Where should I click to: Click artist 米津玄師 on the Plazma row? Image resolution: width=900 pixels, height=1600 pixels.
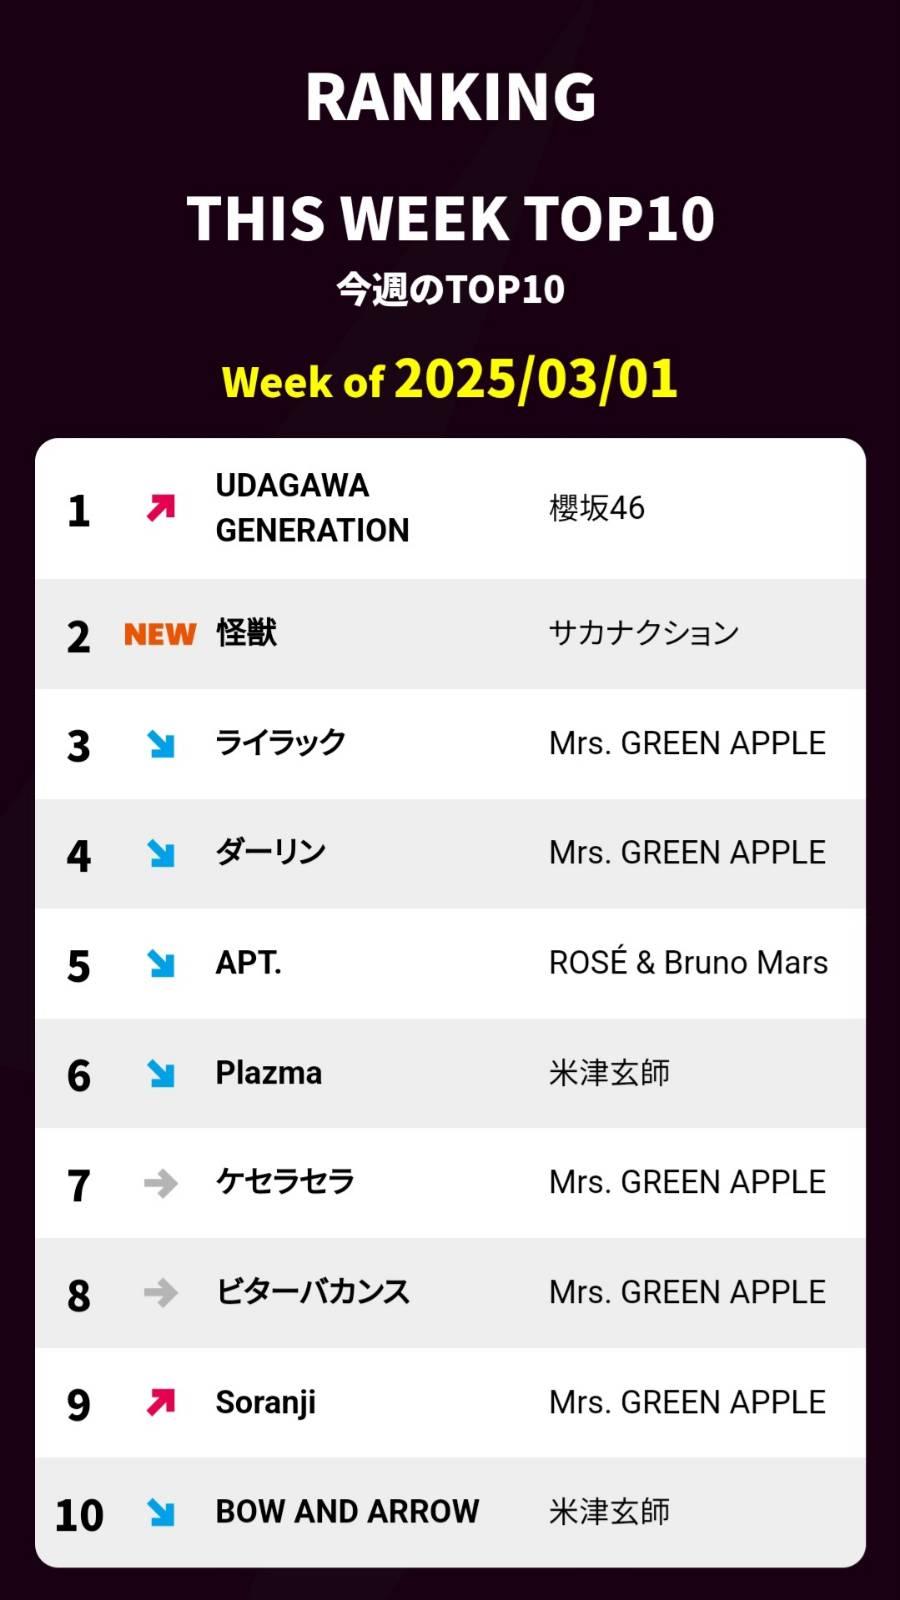609,1073
